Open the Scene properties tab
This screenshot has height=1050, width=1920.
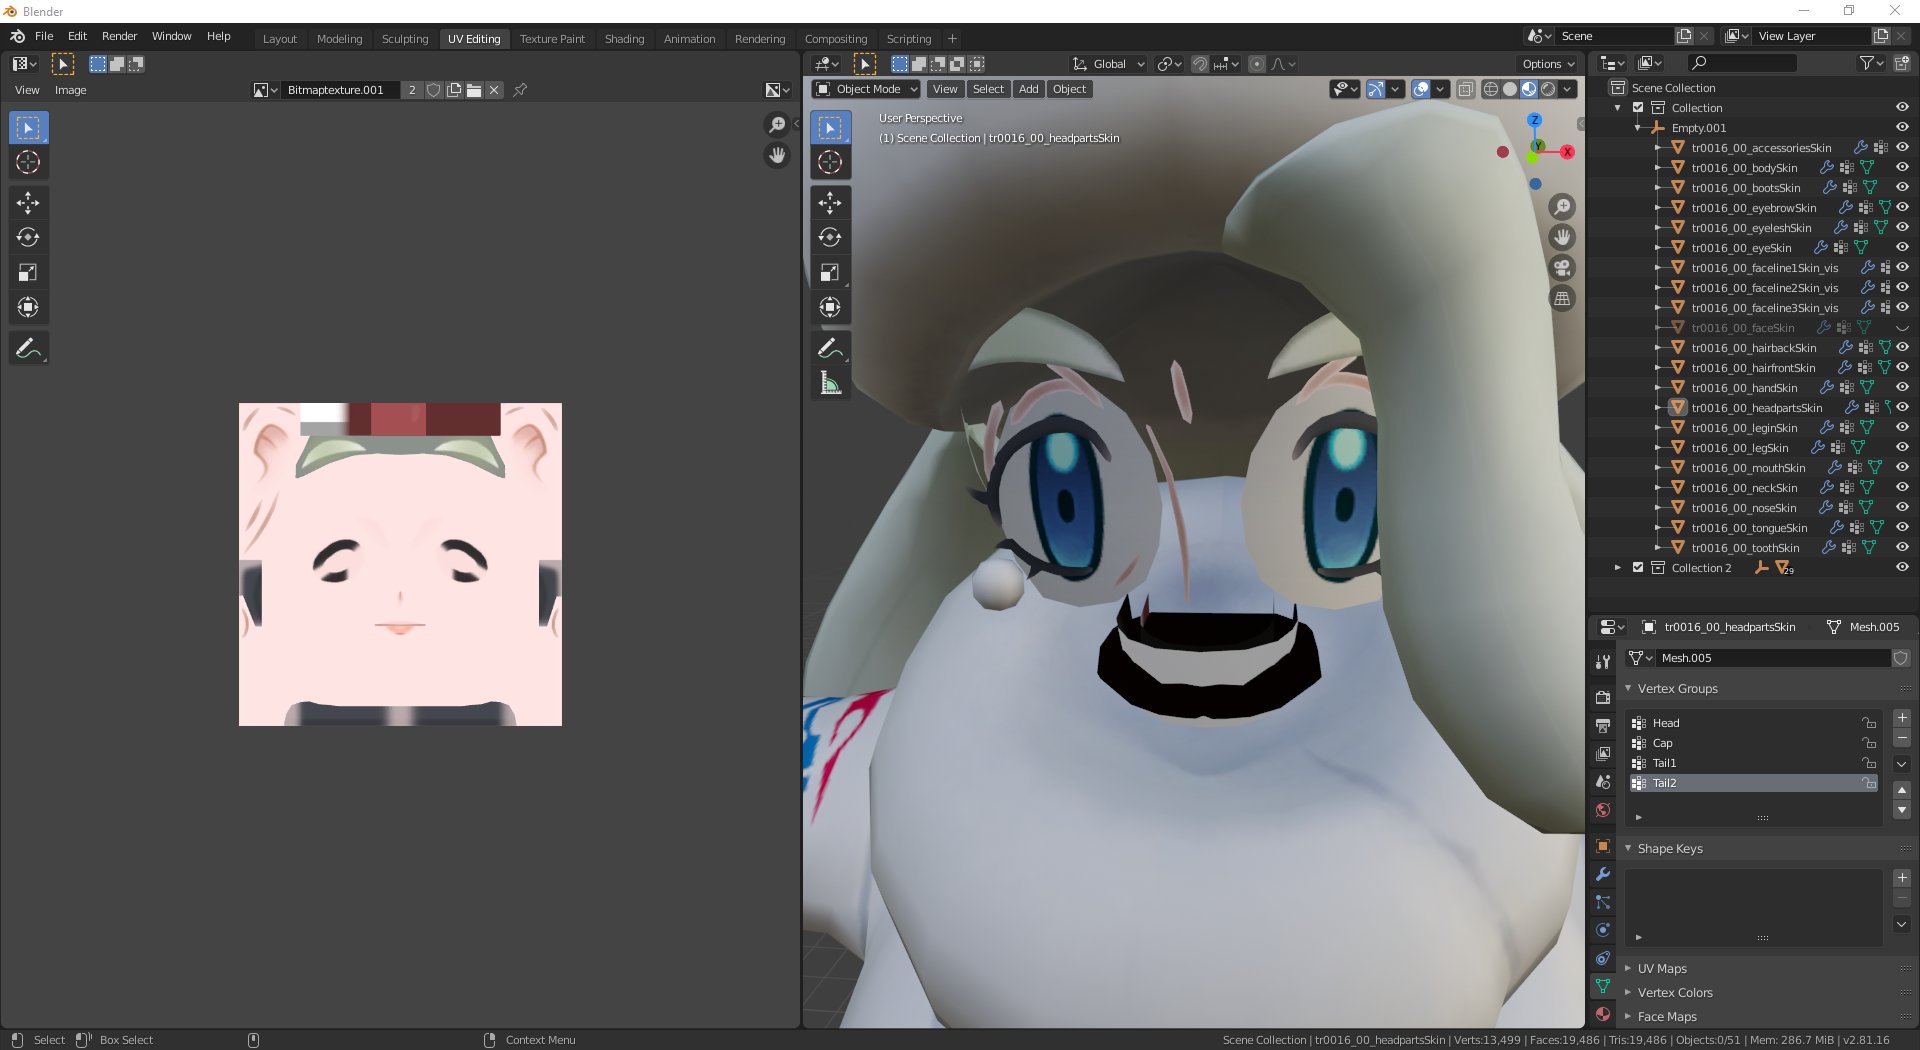1603,782
